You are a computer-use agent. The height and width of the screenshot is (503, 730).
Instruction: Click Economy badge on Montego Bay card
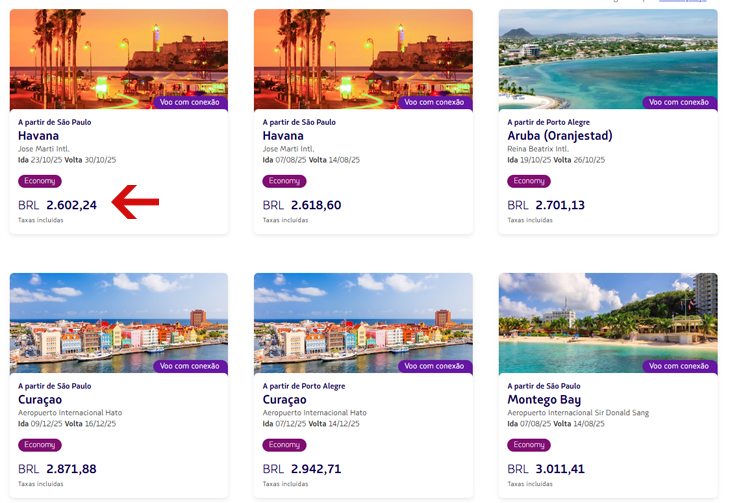pyautogui.click(x=529, y=445)
